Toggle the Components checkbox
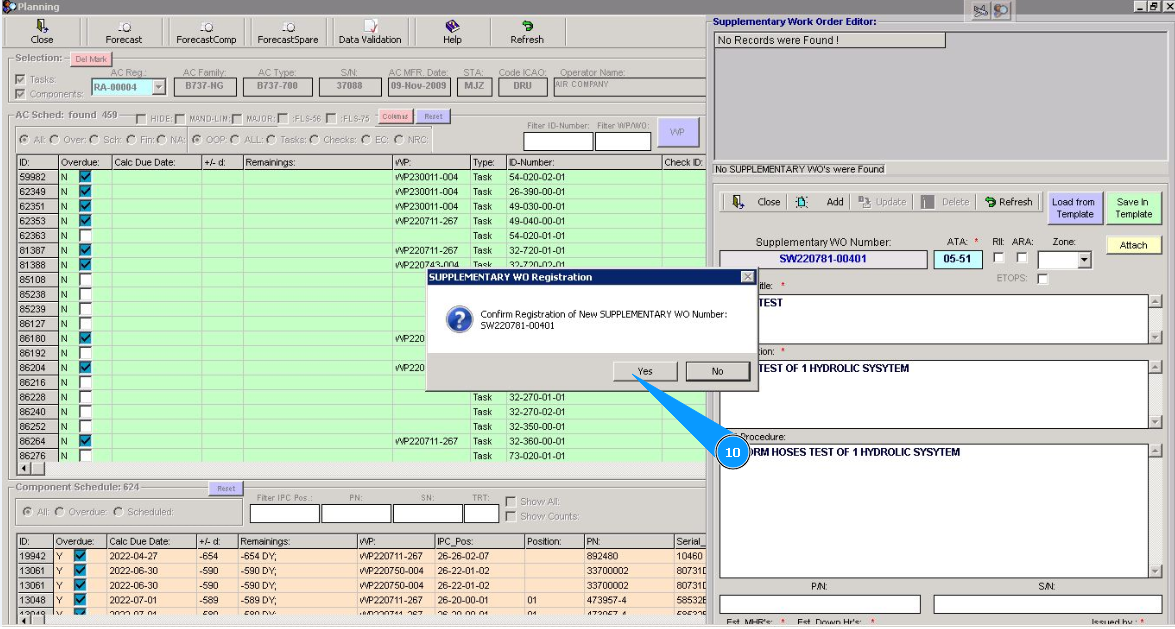The image size is (1175, 629). tap(20, 94)
